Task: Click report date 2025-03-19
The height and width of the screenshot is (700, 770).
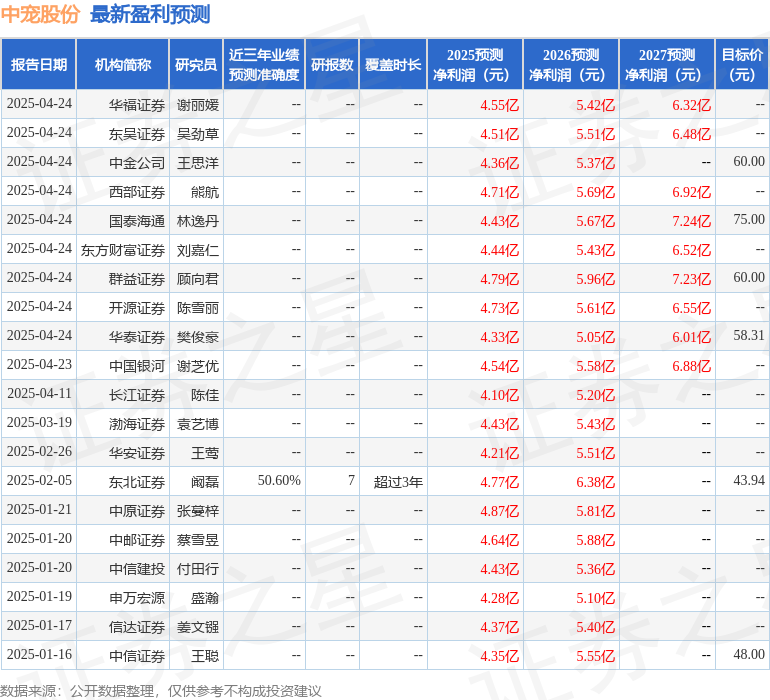Action: pyautogui.click(x=39, y=422)
